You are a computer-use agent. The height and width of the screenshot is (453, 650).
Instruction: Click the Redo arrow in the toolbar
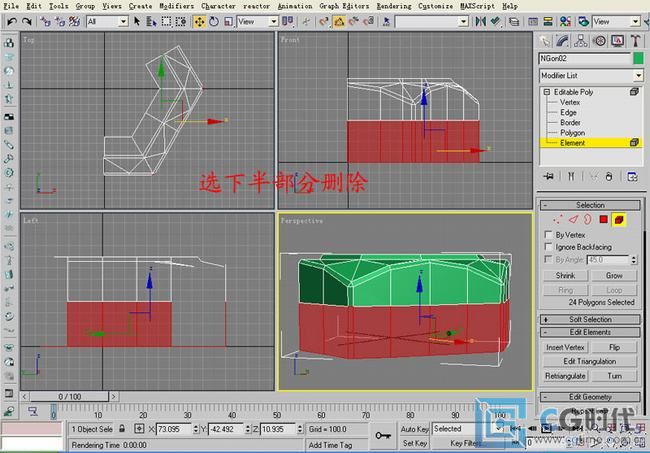click(27, 21)
